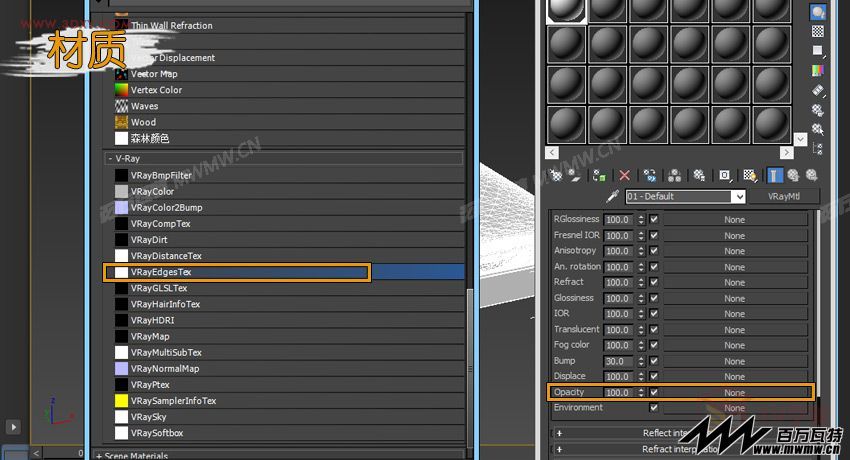
Task: Click the VRayMtl material type button
Action: 783,197
